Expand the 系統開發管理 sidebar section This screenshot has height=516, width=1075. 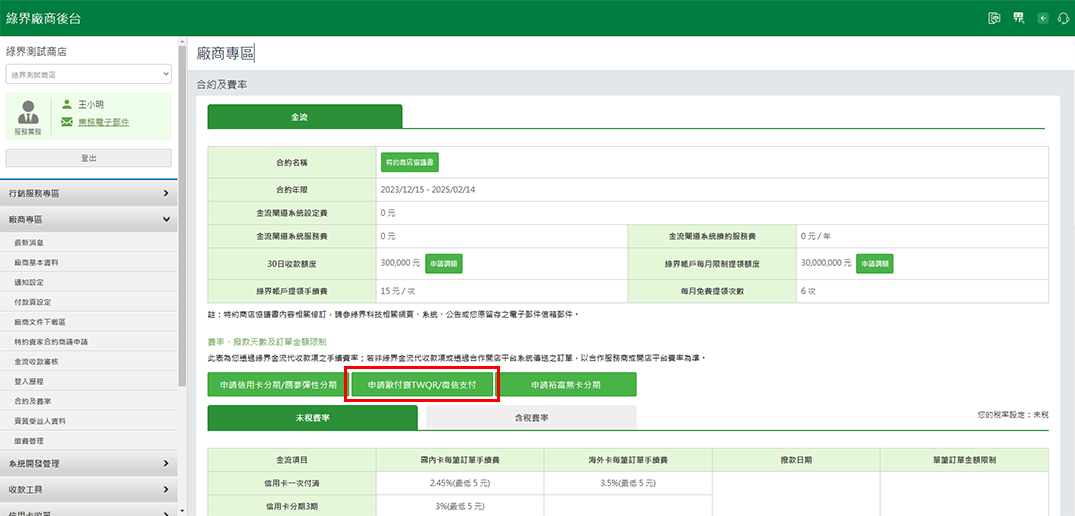[x=88, y=464]
